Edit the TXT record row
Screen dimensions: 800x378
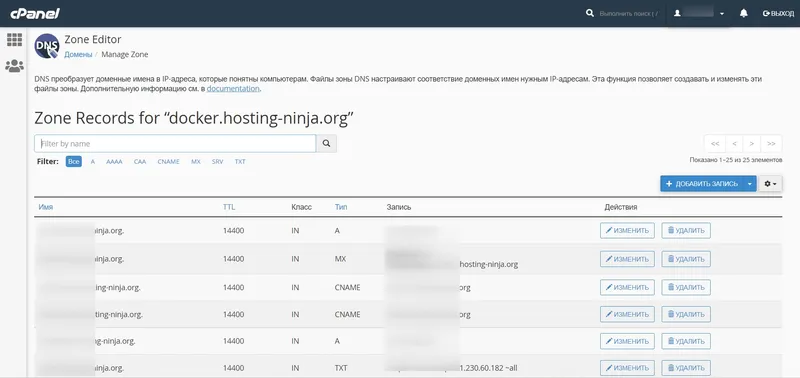point(627,367)
